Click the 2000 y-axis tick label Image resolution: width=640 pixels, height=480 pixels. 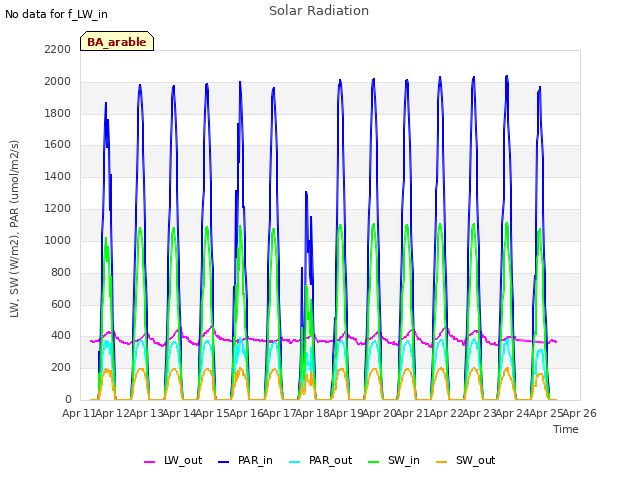pos(58,81)
